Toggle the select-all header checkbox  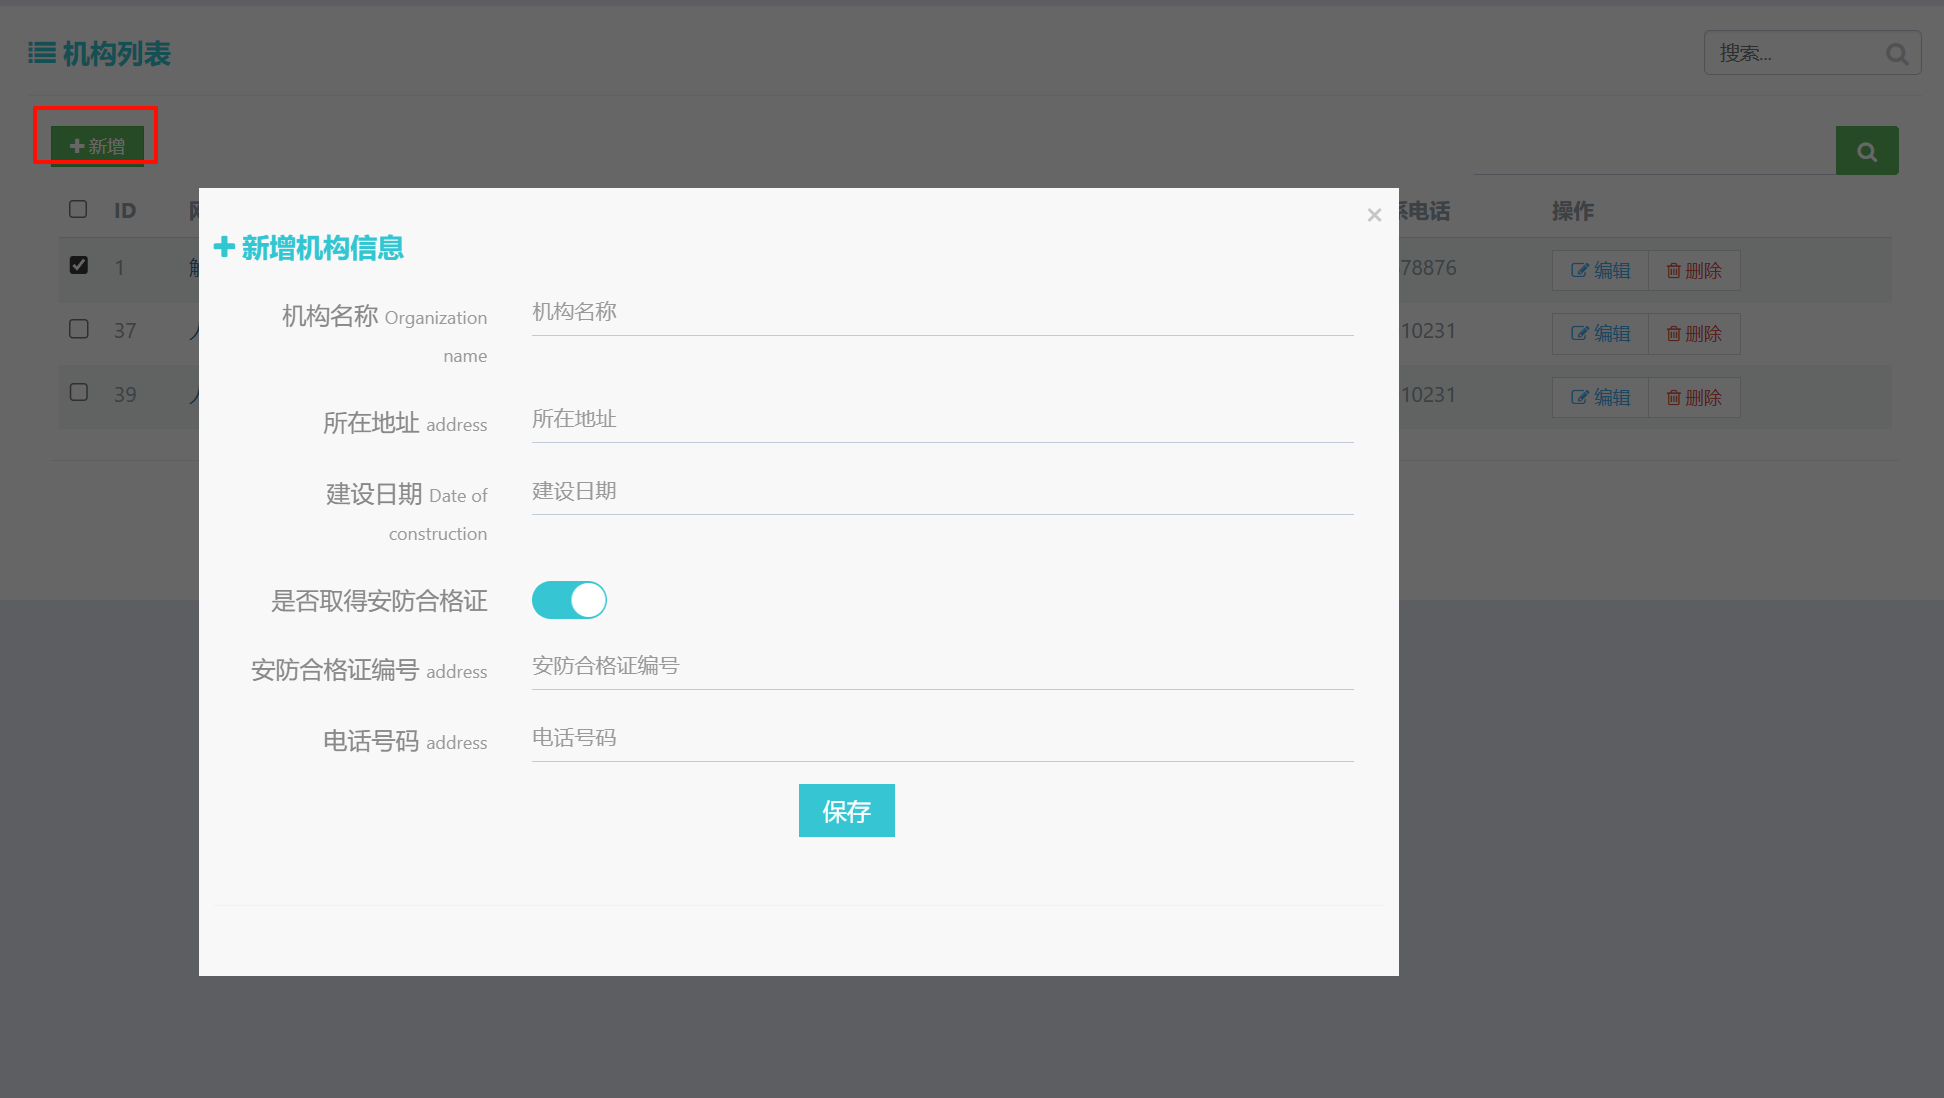click(x=78, y=209)
